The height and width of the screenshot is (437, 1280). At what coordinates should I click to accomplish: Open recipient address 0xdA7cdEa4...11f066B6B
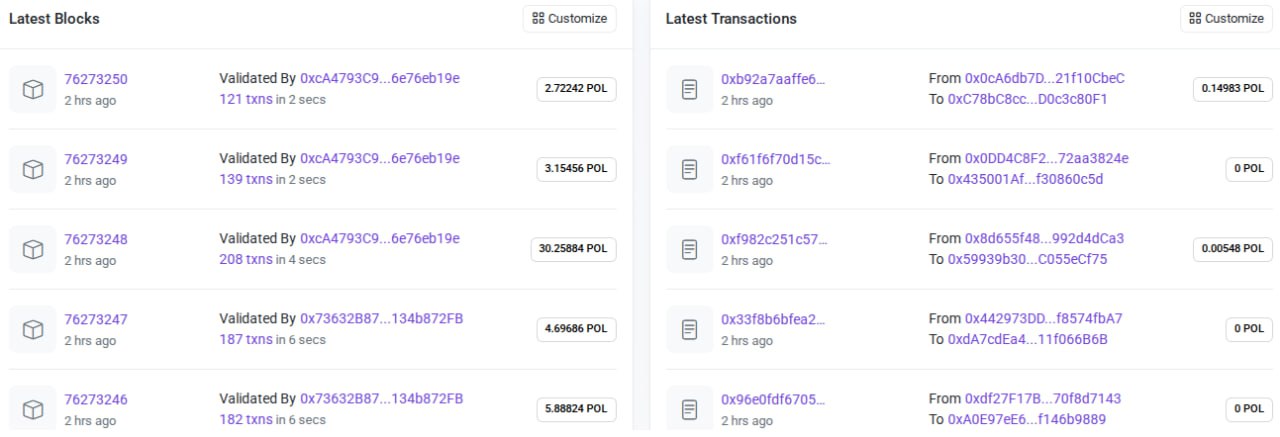pos(1028,339)
